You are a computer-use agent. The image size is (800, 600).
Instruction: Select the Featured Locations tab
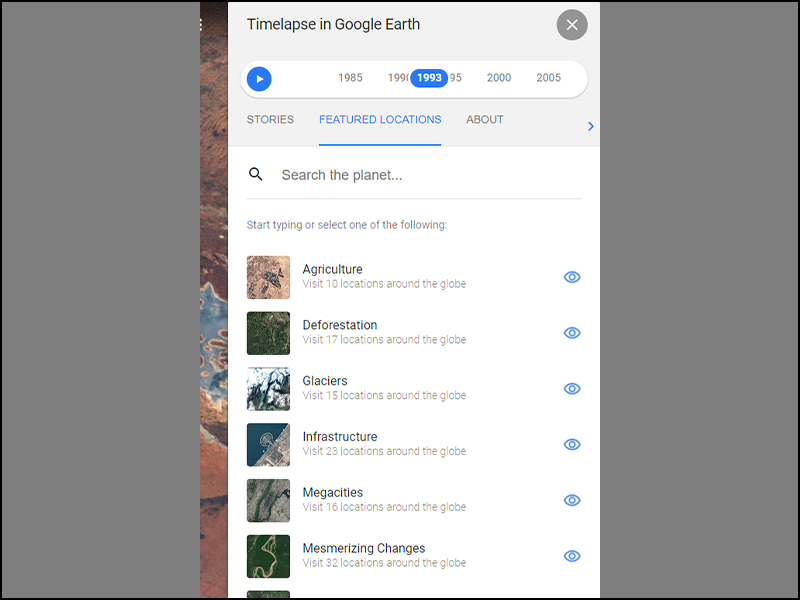coord(380,119)
